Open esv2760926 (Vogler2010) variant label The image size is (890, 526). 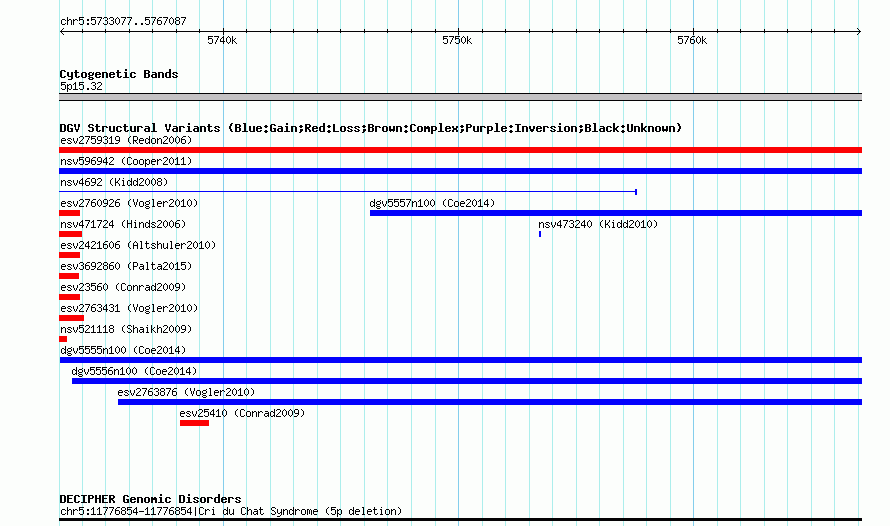pos(129,203)
